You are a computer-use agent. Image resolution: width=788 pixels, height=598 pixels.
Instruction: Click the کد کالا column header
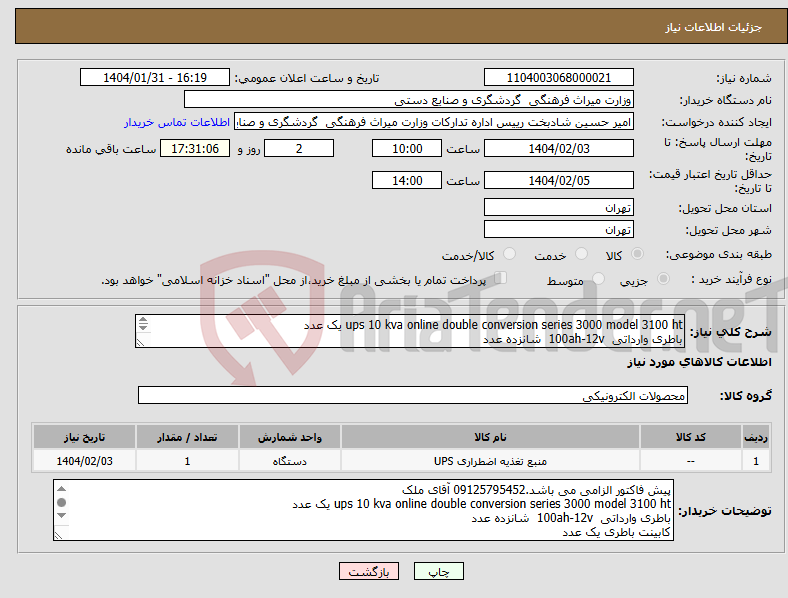(x=691, y=437)
